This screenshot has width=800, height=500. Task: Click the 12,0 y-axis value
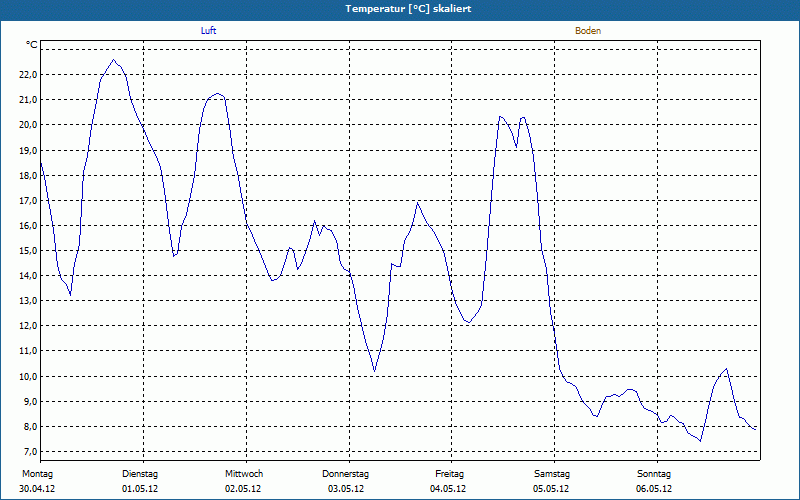pyautogui.click(x=28, y=326)
